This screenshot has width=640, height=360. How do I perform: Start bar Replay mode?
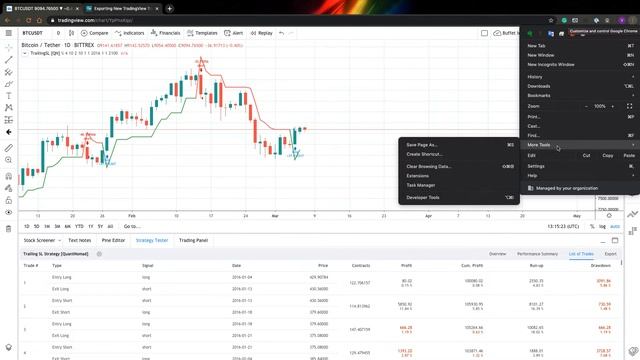[x=261, y=33]
